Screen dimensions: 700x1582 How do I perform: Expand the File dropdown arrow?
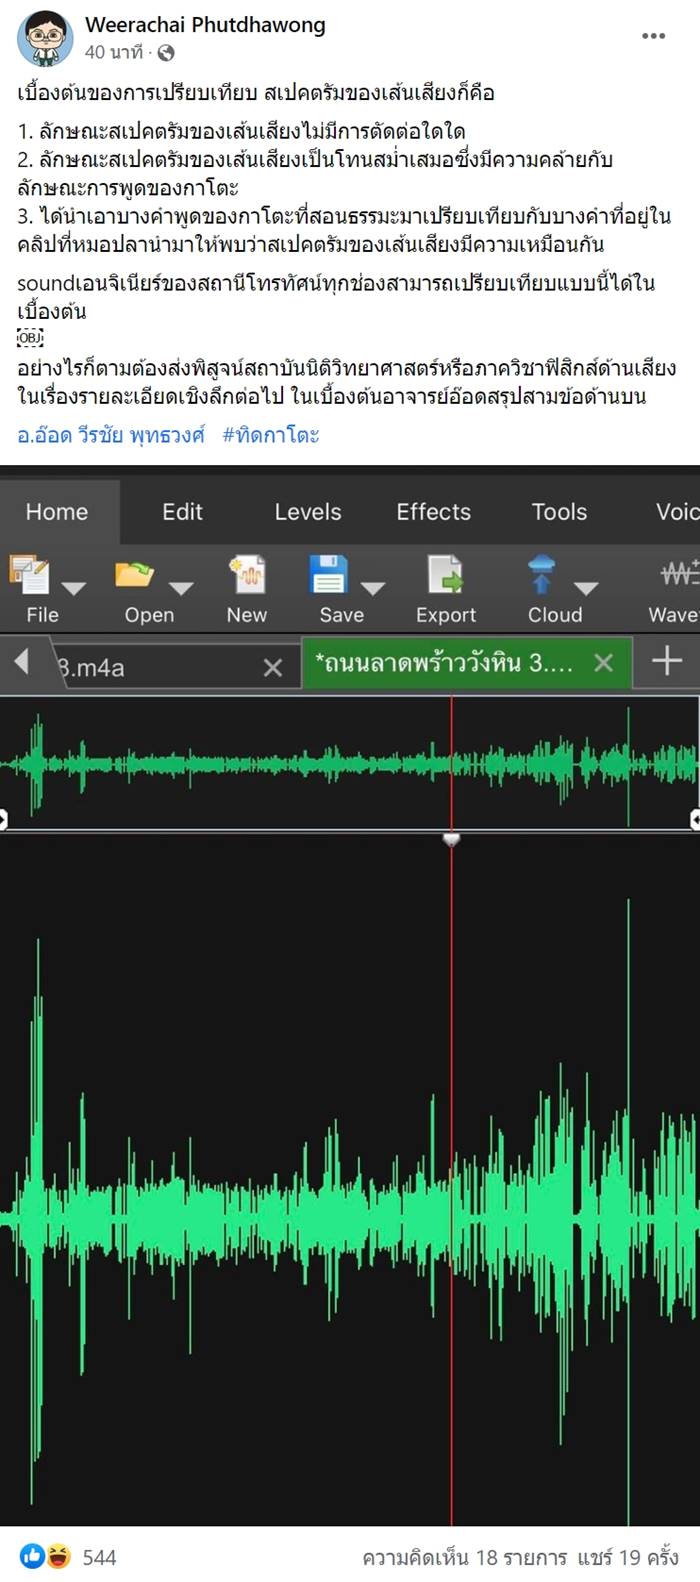(x=74, y=588)
